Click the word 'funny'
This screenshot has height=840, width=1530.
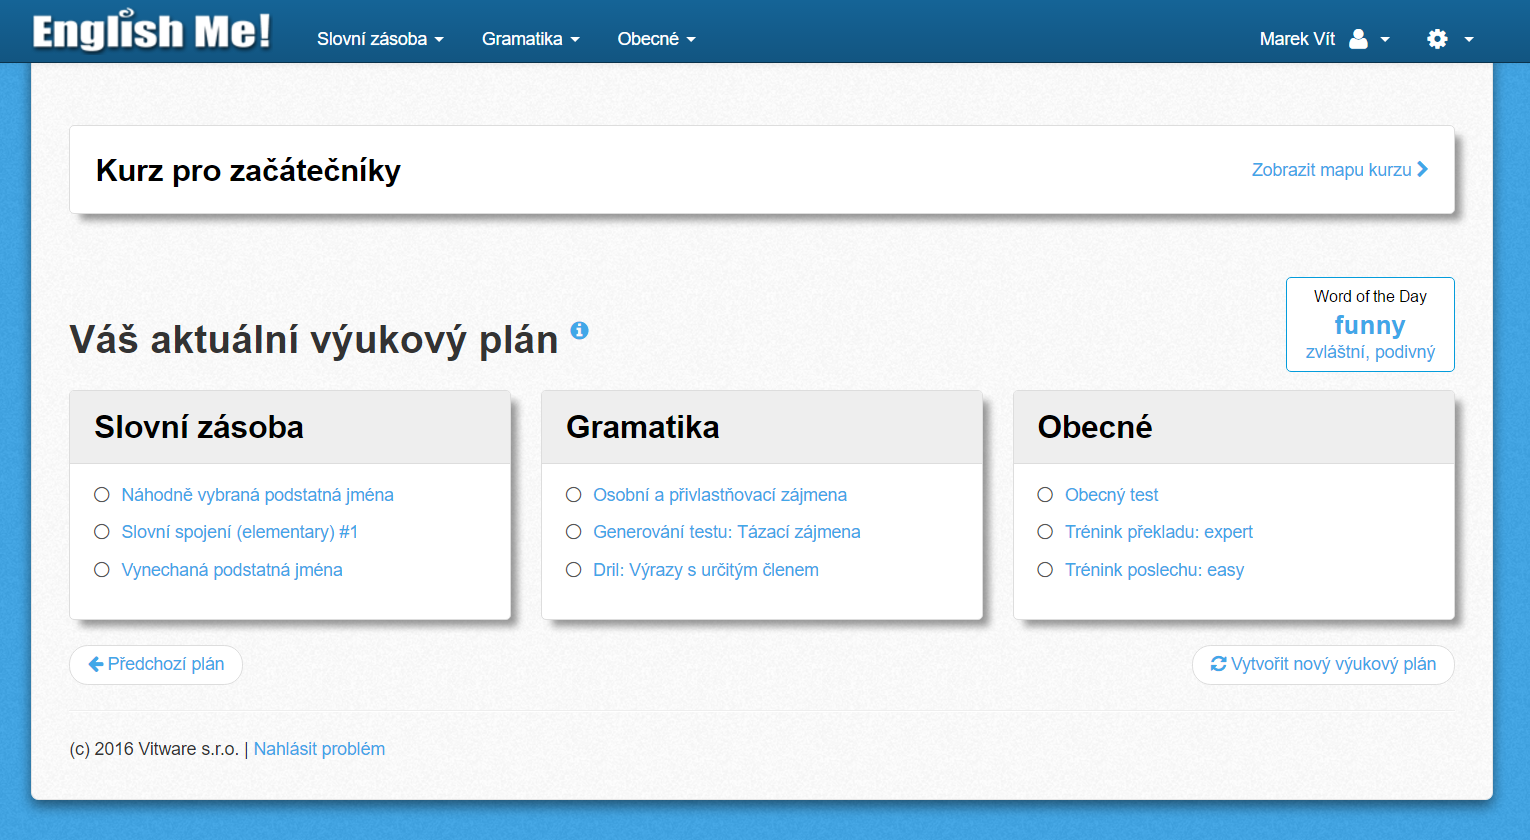pos(1370,325)
